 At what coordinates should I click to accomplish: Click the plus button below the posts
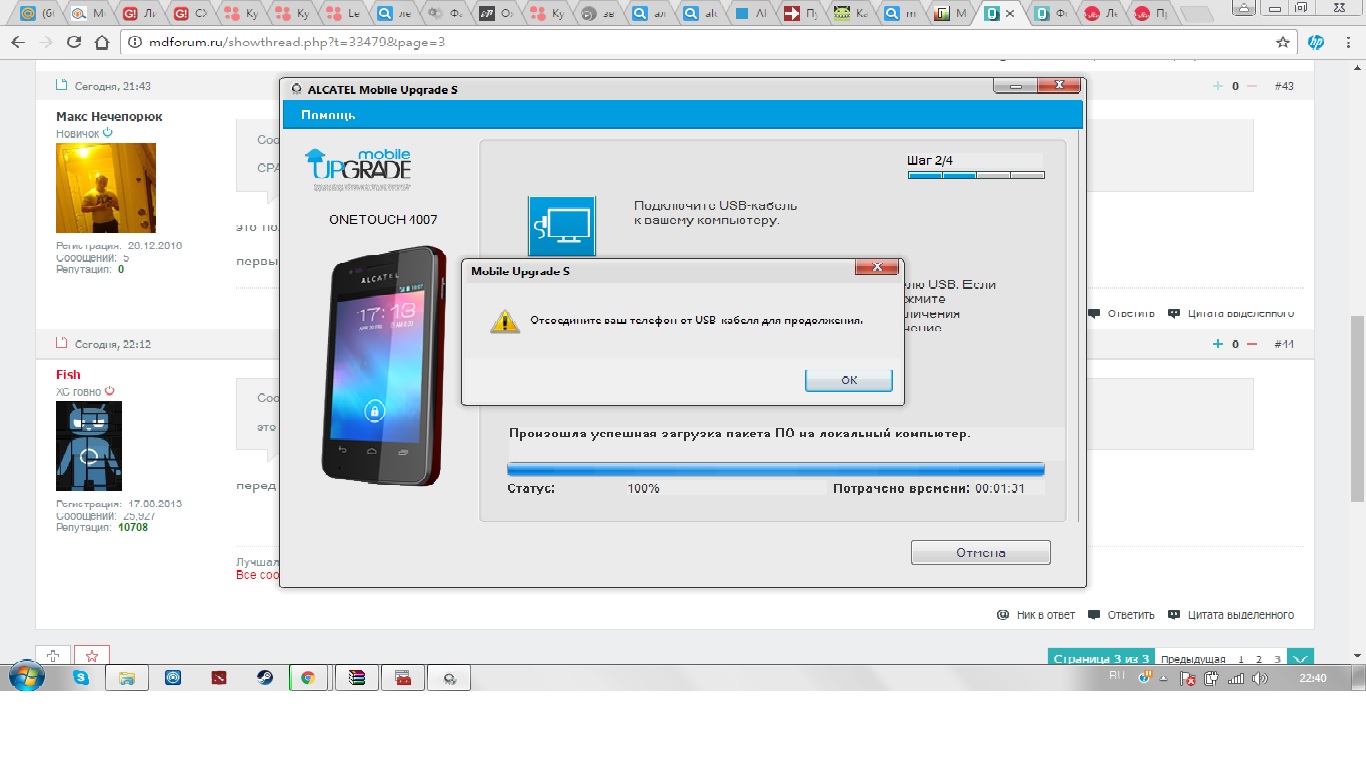[53, 656]
